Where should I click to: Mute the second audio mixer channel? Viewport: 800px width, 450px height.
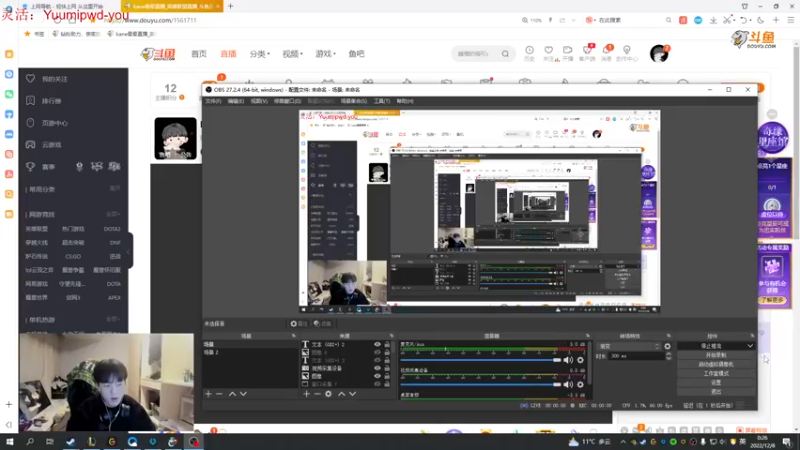[x=568, y=385]
